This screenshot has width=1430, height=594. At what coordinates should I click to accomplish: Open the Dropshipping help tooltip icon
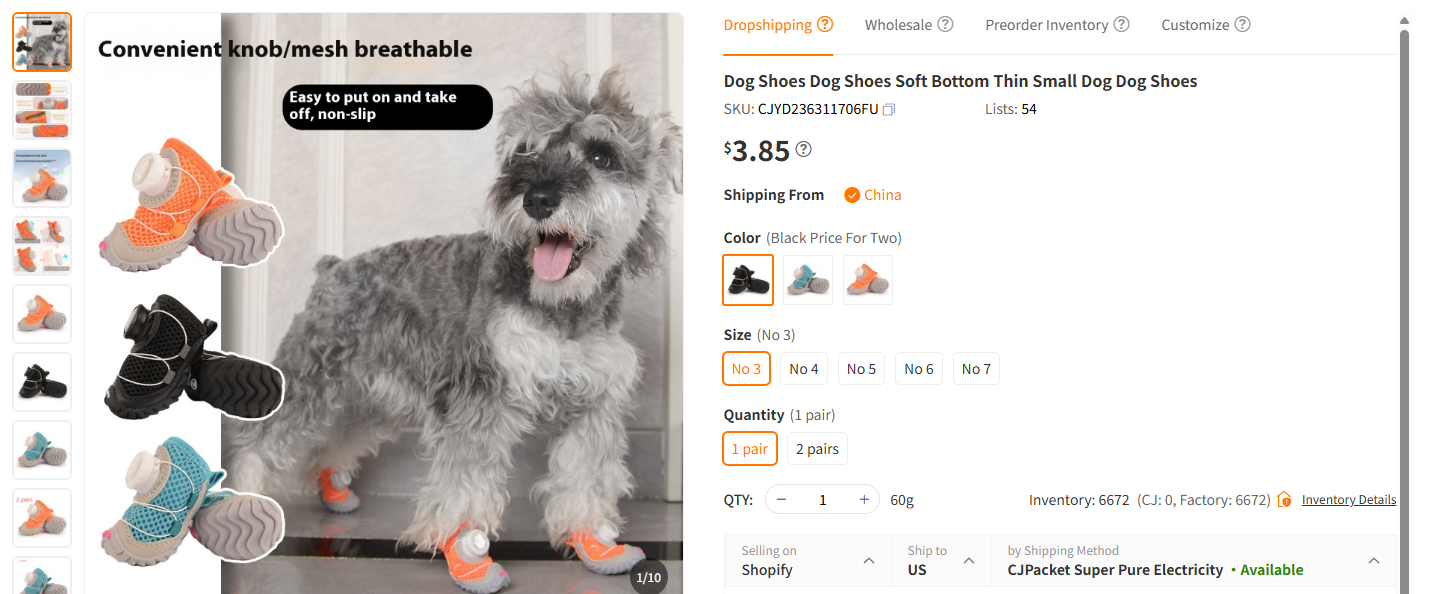coord(826,24)
